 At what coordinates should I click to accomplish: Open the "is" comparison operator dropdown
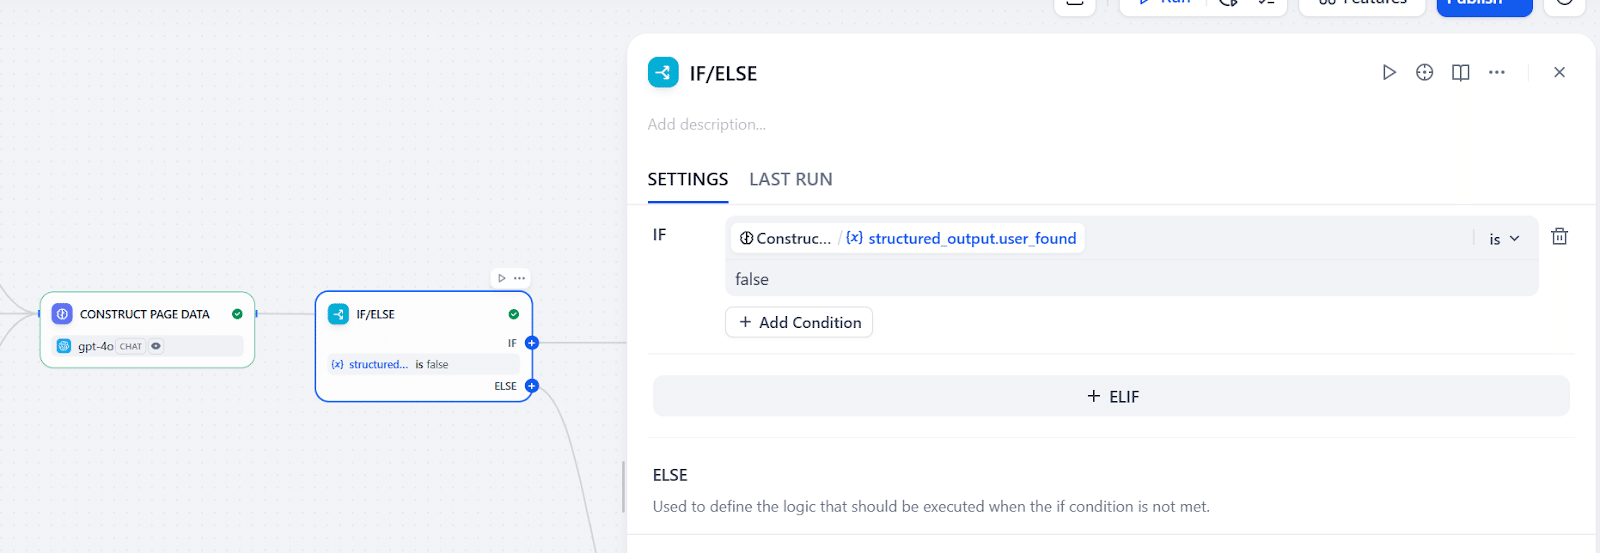point(1504,239)
